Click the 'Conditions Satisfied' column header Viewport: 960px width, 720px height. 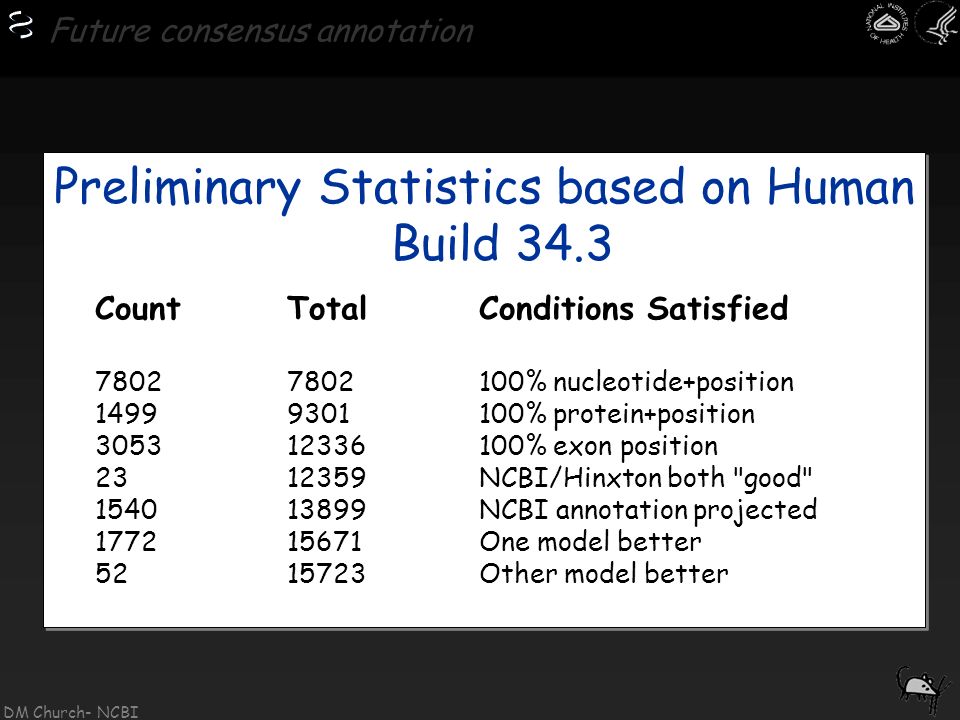point(634,308)
